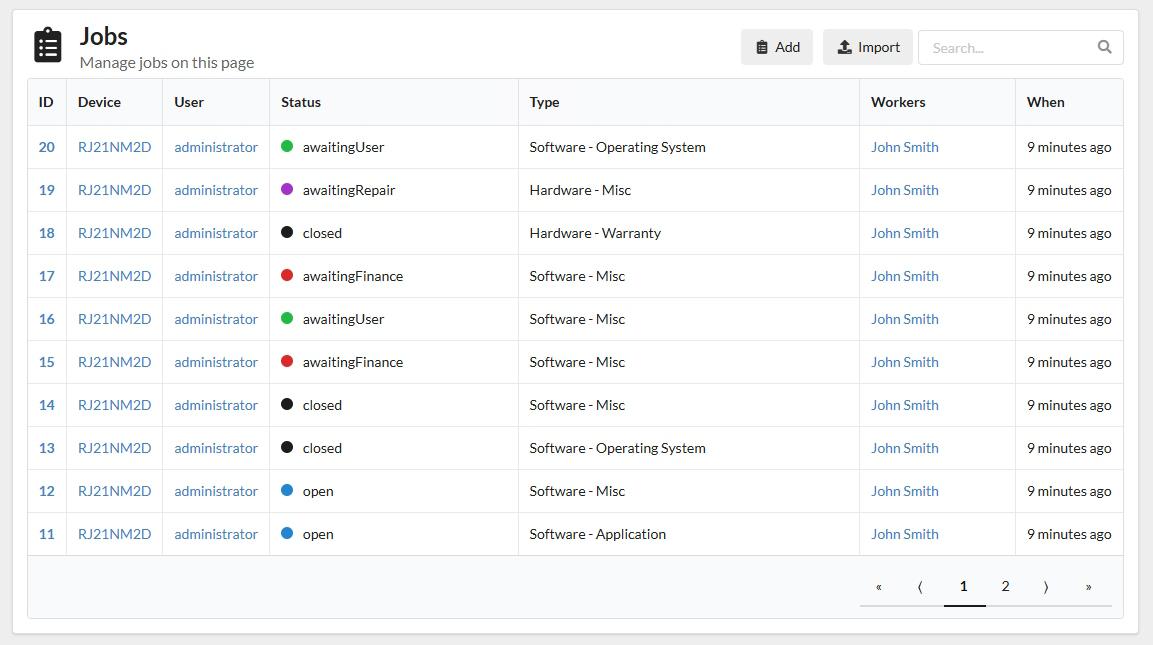Jump to the last page arrow

click(x=1088, y=587)
